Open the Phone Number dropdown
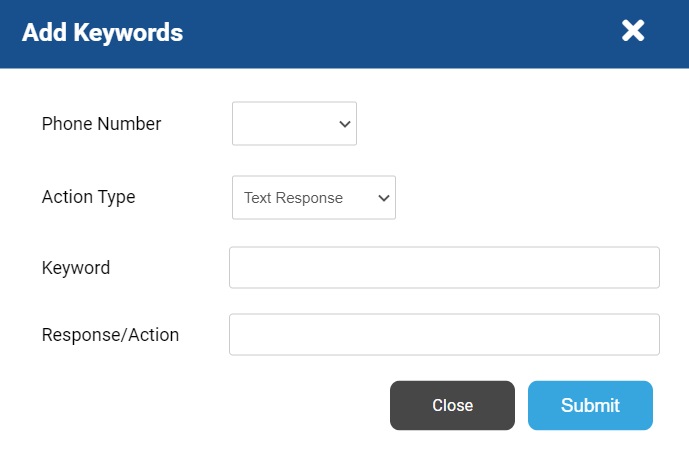 click(x=294, y=123)
